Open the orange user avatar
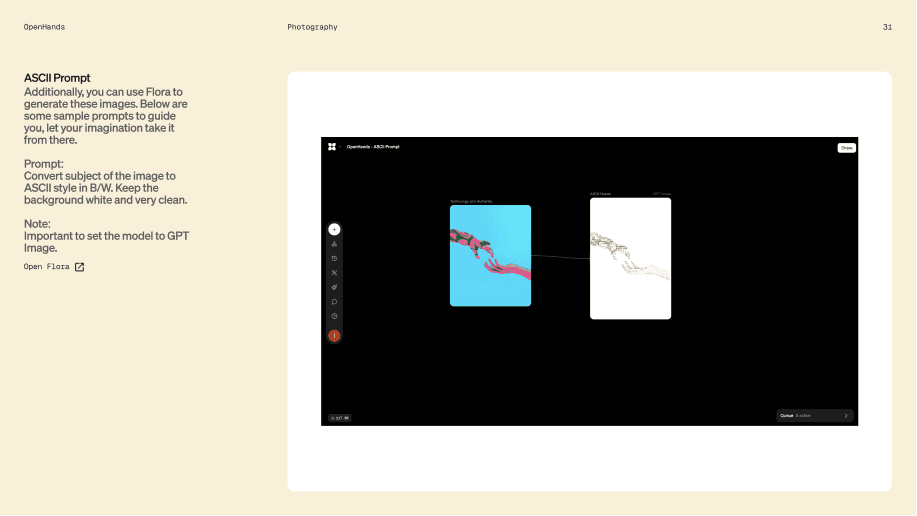Viewport: 917px width, 516px height. pos(335,336)
